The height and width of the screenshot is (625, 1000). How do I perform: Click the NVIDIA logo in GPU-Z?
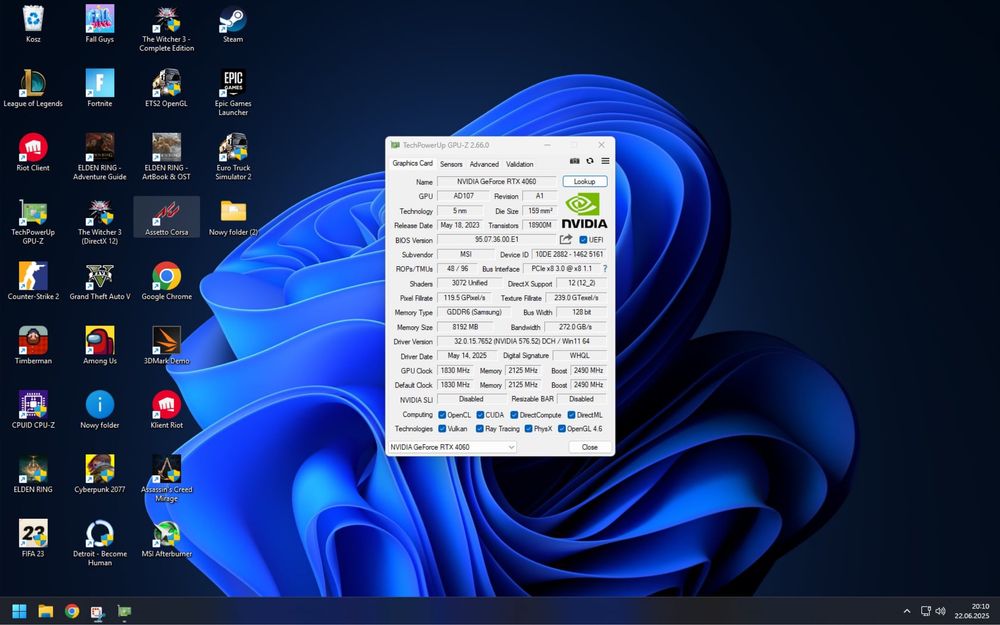tap(584, 210)
